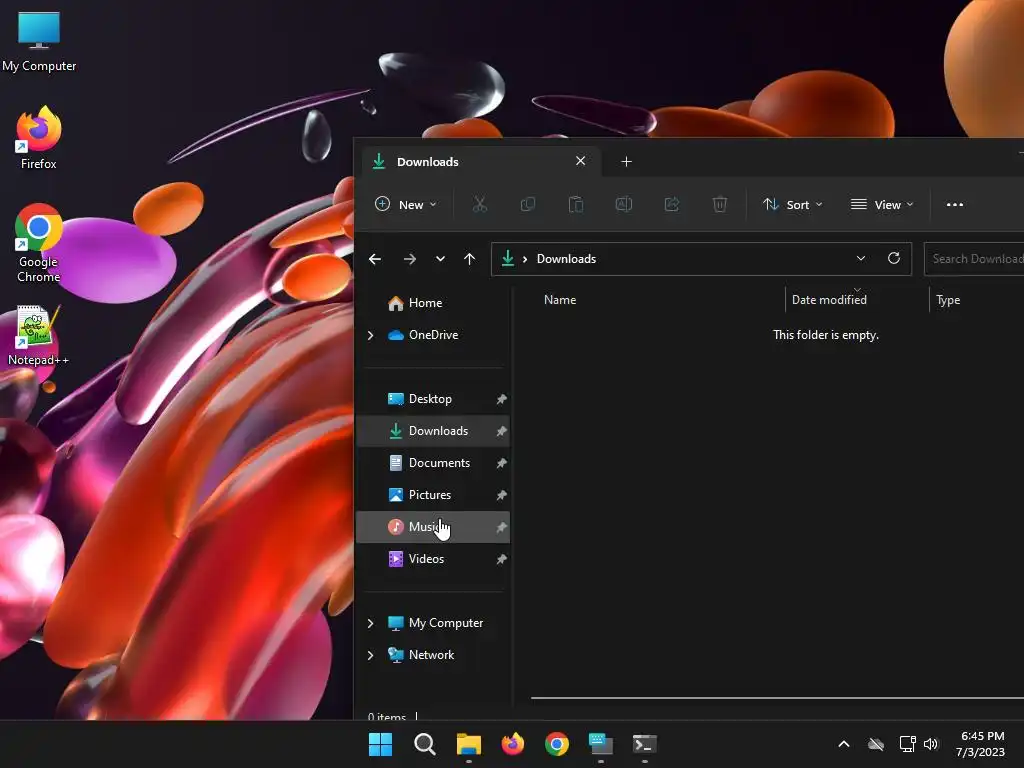Click the Rename icon in toolbar
Viewport: 1024px width, 768px height.
tap(624, 204)
